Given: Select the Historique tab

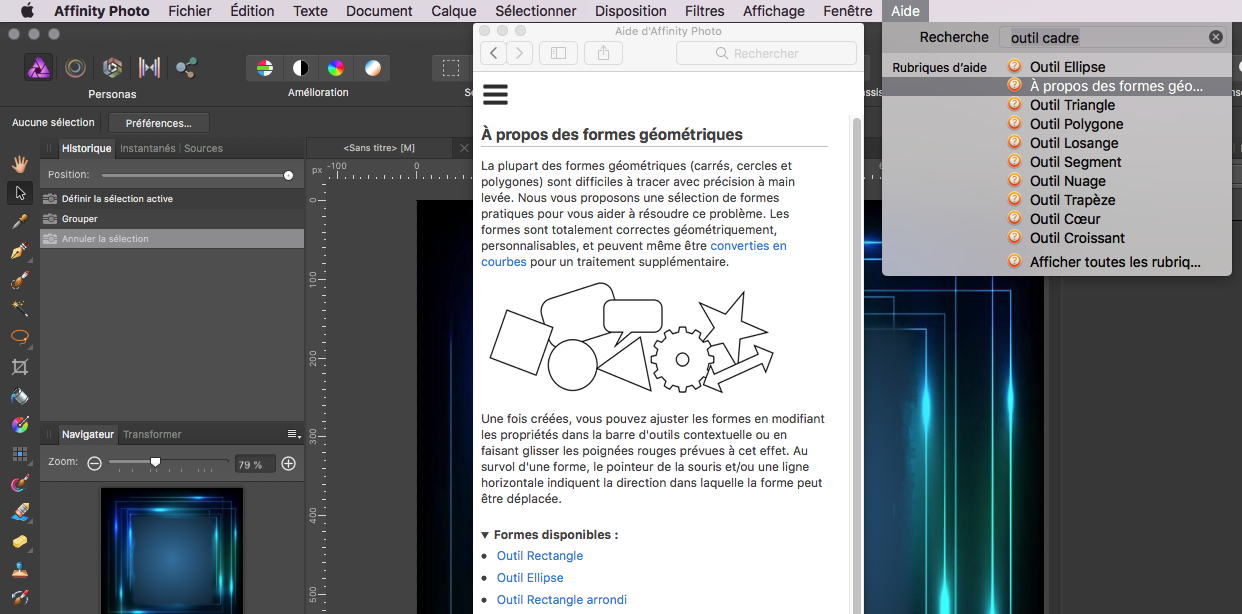Looking at the screenshot, I should point(87,148).
